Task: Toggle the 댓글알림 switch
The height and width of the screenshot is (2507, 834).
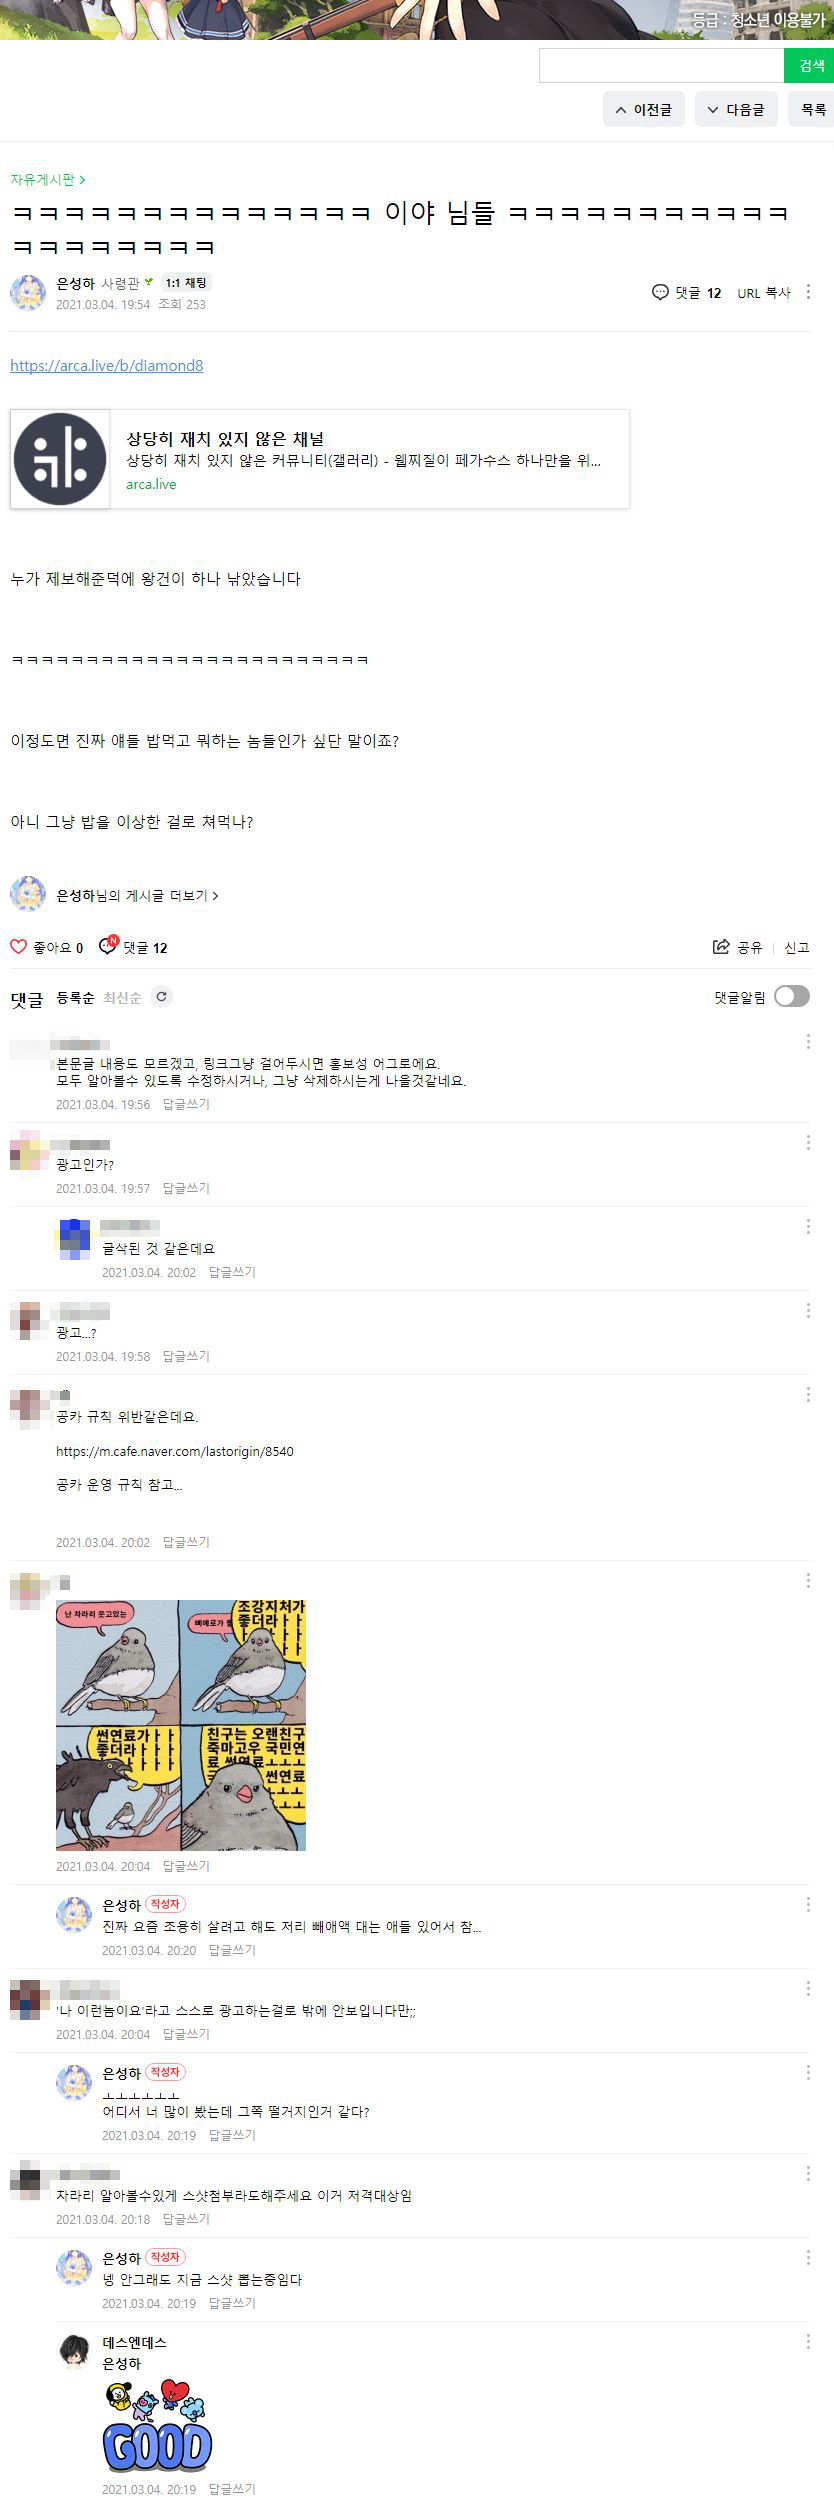Action: coord(791,996)
